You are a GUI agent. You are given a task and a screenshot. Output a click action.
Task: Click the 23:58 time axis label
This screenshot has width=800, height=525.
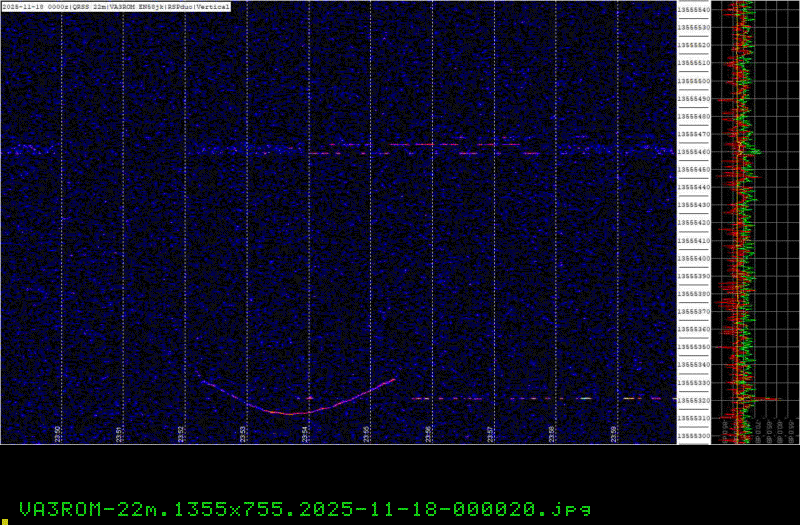pos(551,432)
